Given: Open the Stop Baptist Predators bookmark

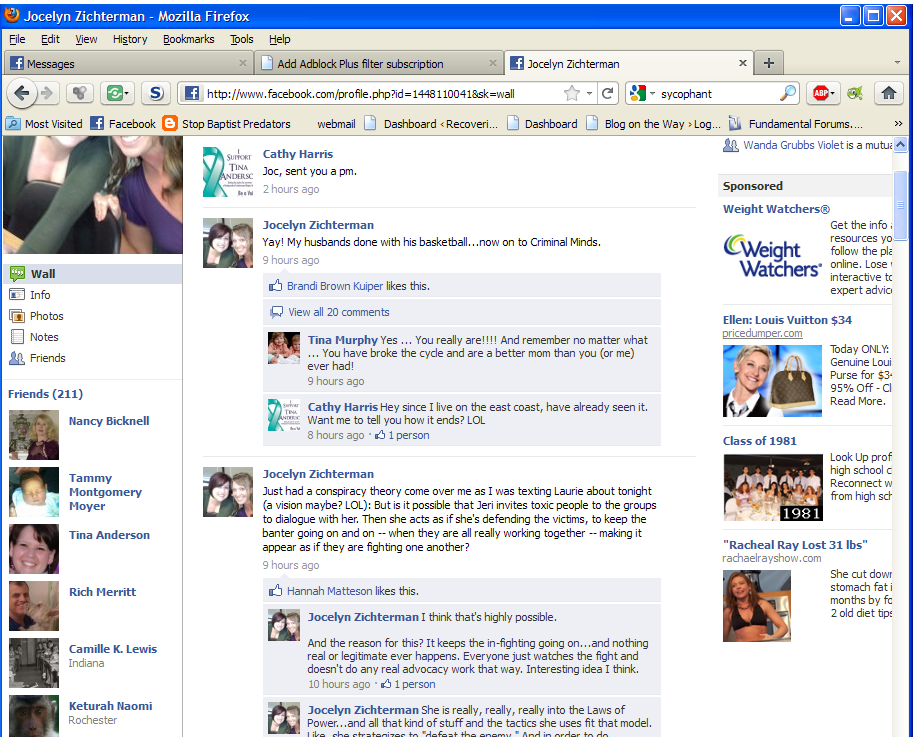Looking at the screenshot, I should 227,123.
